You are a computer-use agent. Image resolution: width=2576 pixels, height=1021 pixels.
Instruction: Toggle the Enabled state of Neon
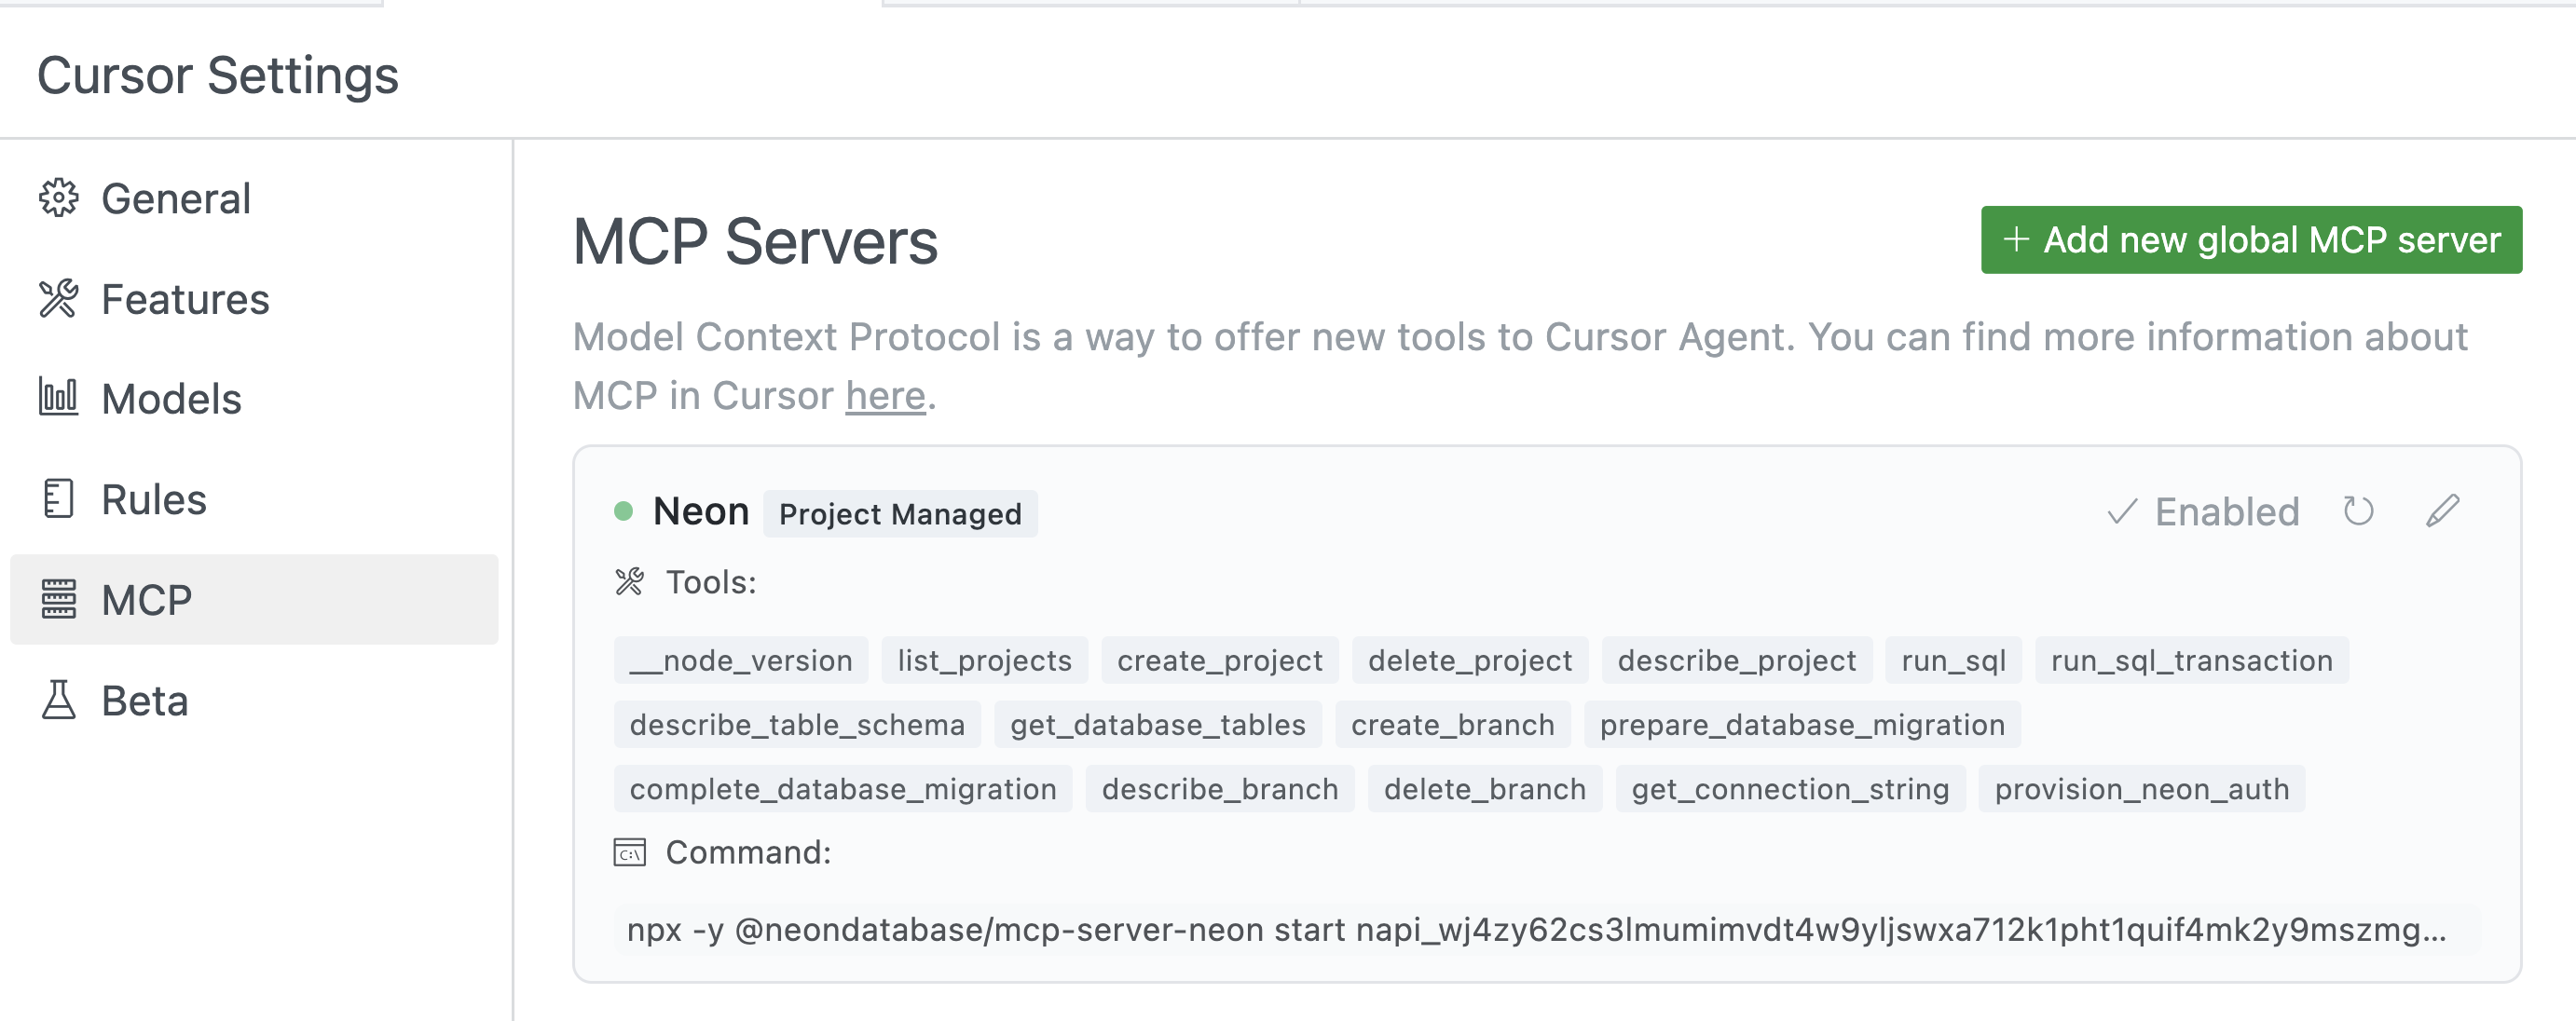(2203, 512)
